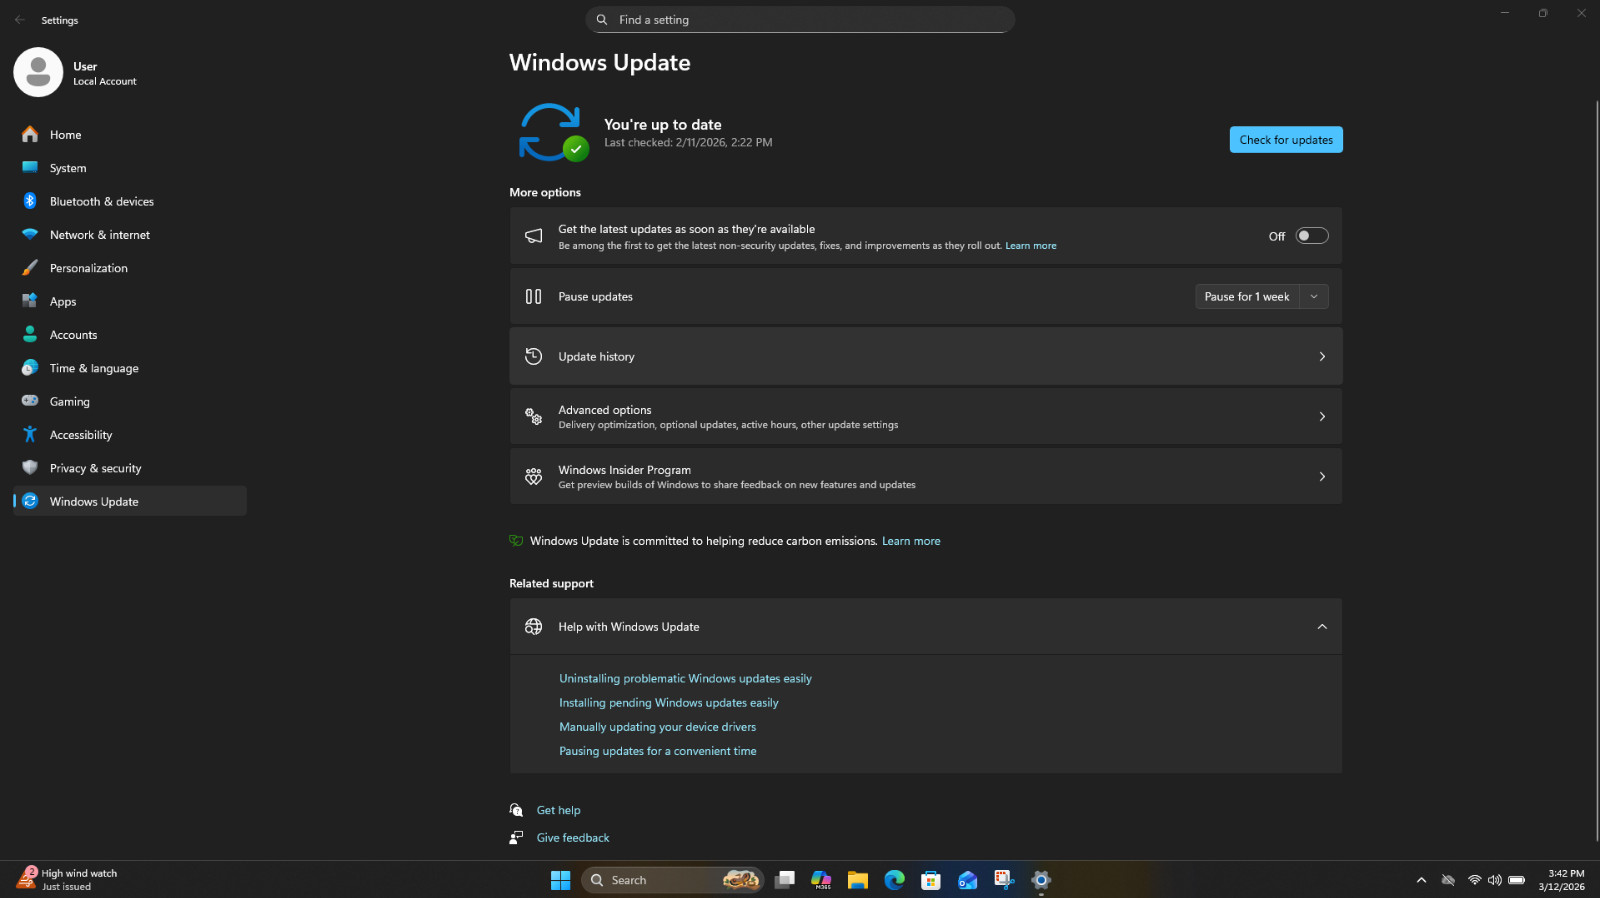Click the Bluetooth icon in sidebar

(x=30, y=201)
